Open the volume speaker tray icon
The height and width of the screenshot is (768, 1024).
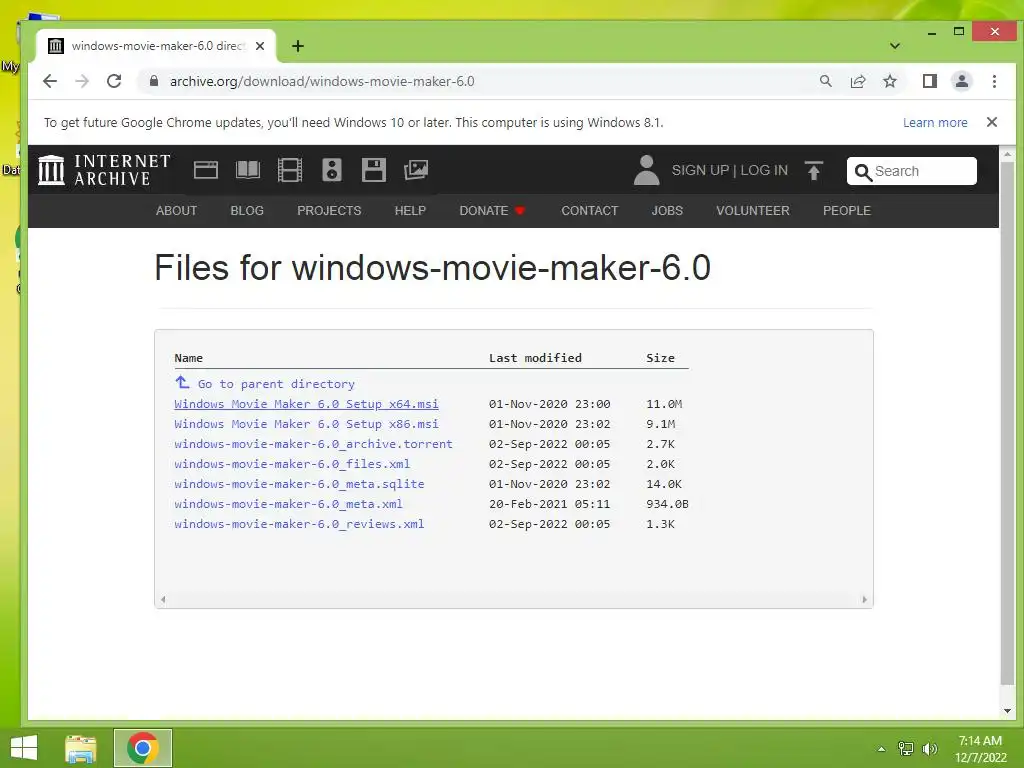[x=930, y=749]
